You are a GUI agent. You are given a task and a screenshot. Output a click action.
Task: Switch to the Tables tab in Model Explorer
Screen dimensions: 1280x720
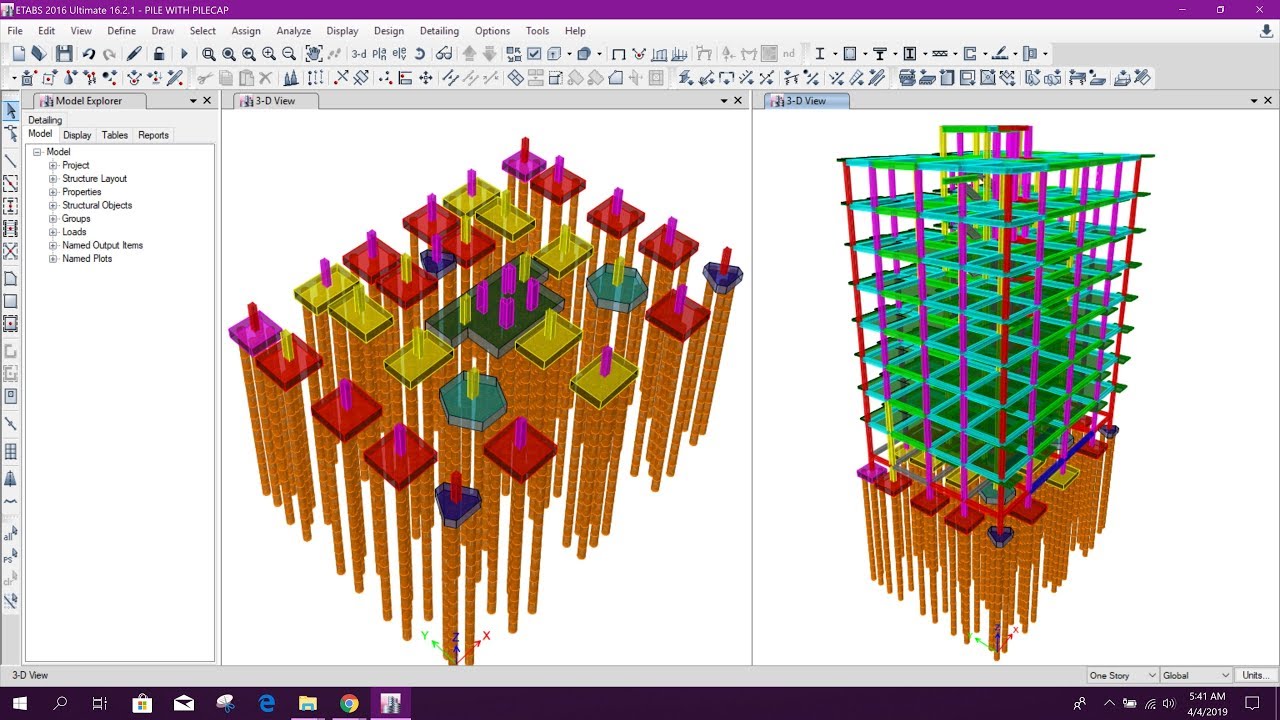point(115,135)
